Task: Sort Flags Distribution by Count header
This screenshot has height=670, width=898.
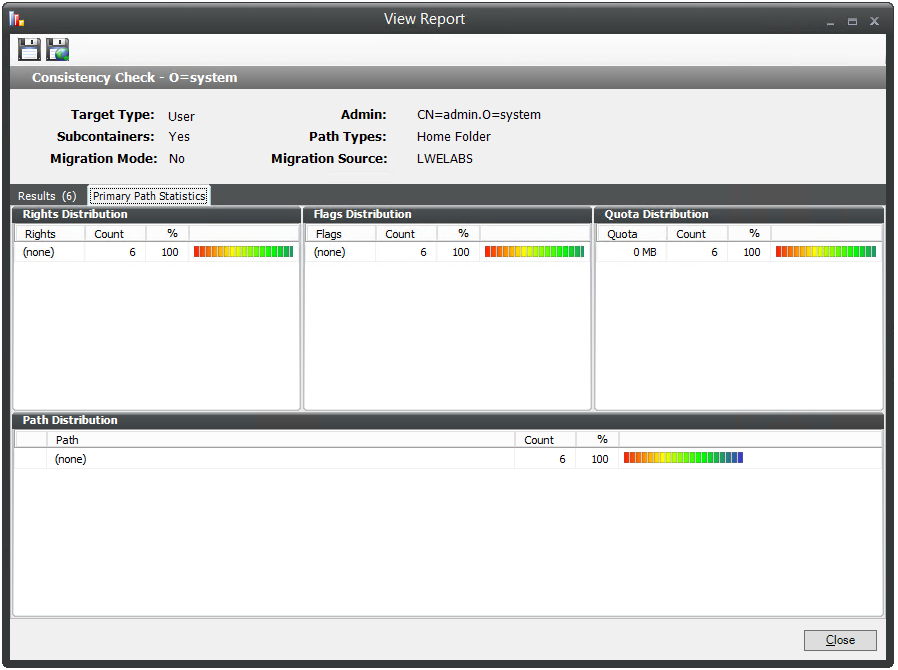Action: pos(406,234)
